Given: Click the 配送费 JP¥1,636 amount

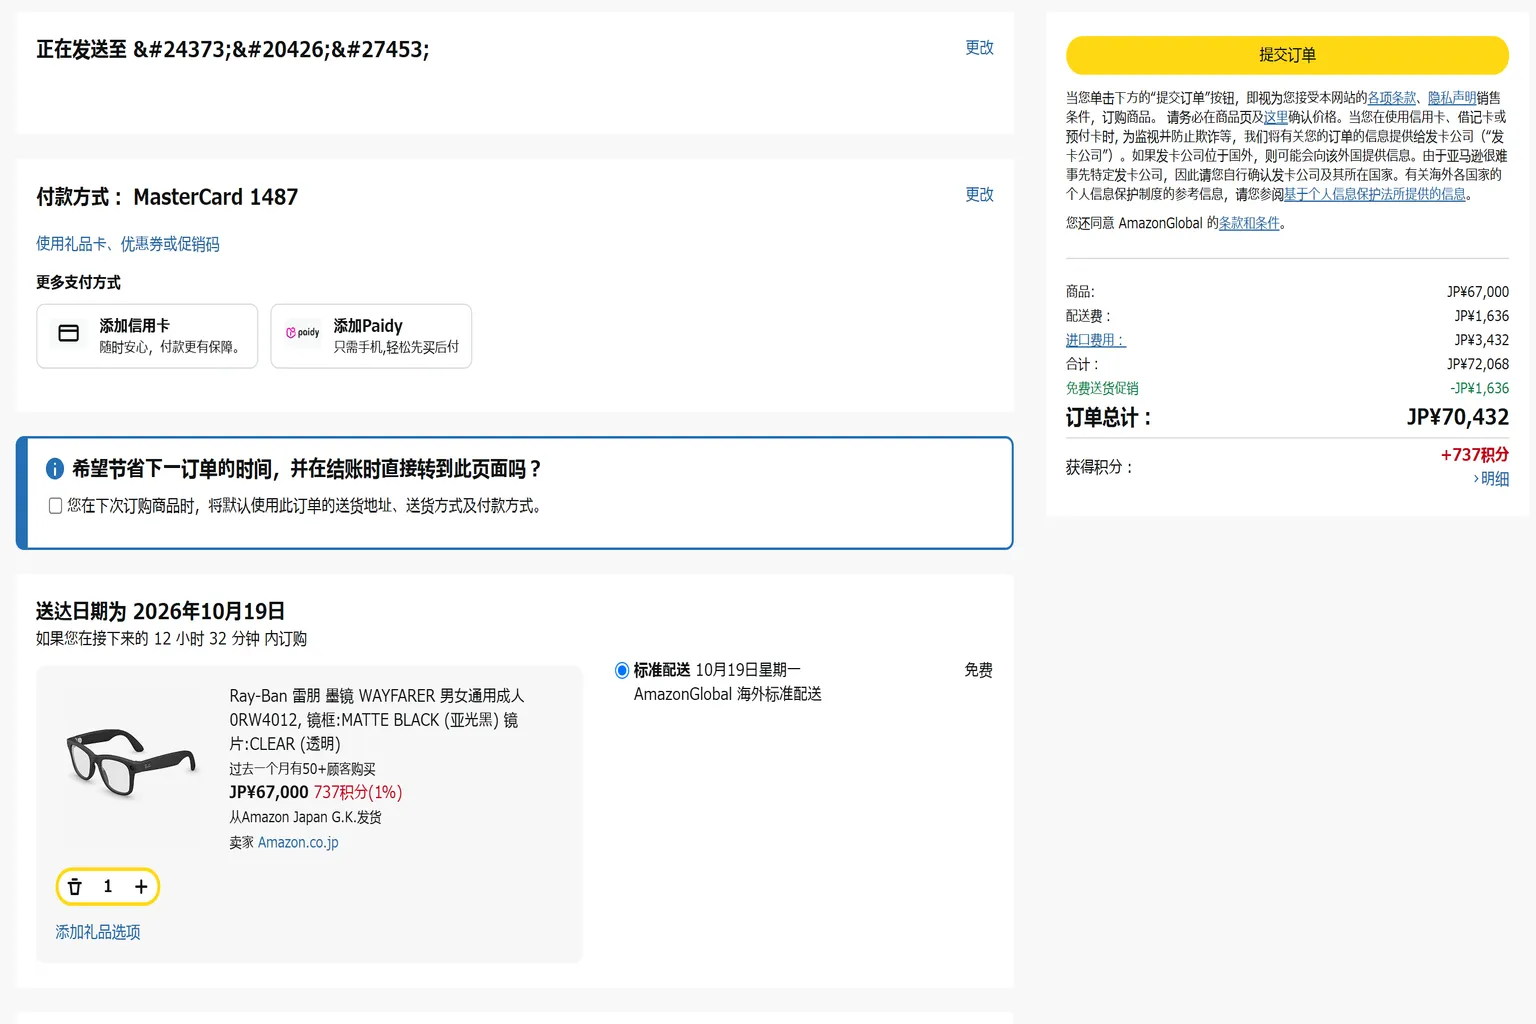Looking at the screenshot, I should tap(1481, 316).
